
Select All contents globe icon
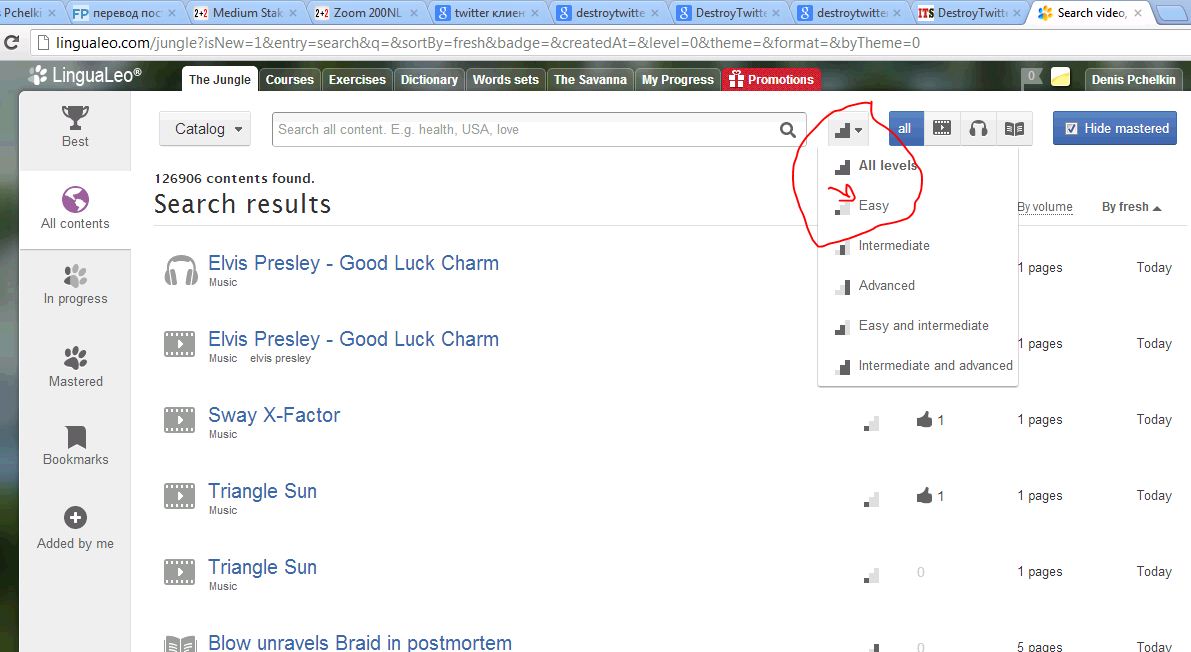click(x=75, y=200)
